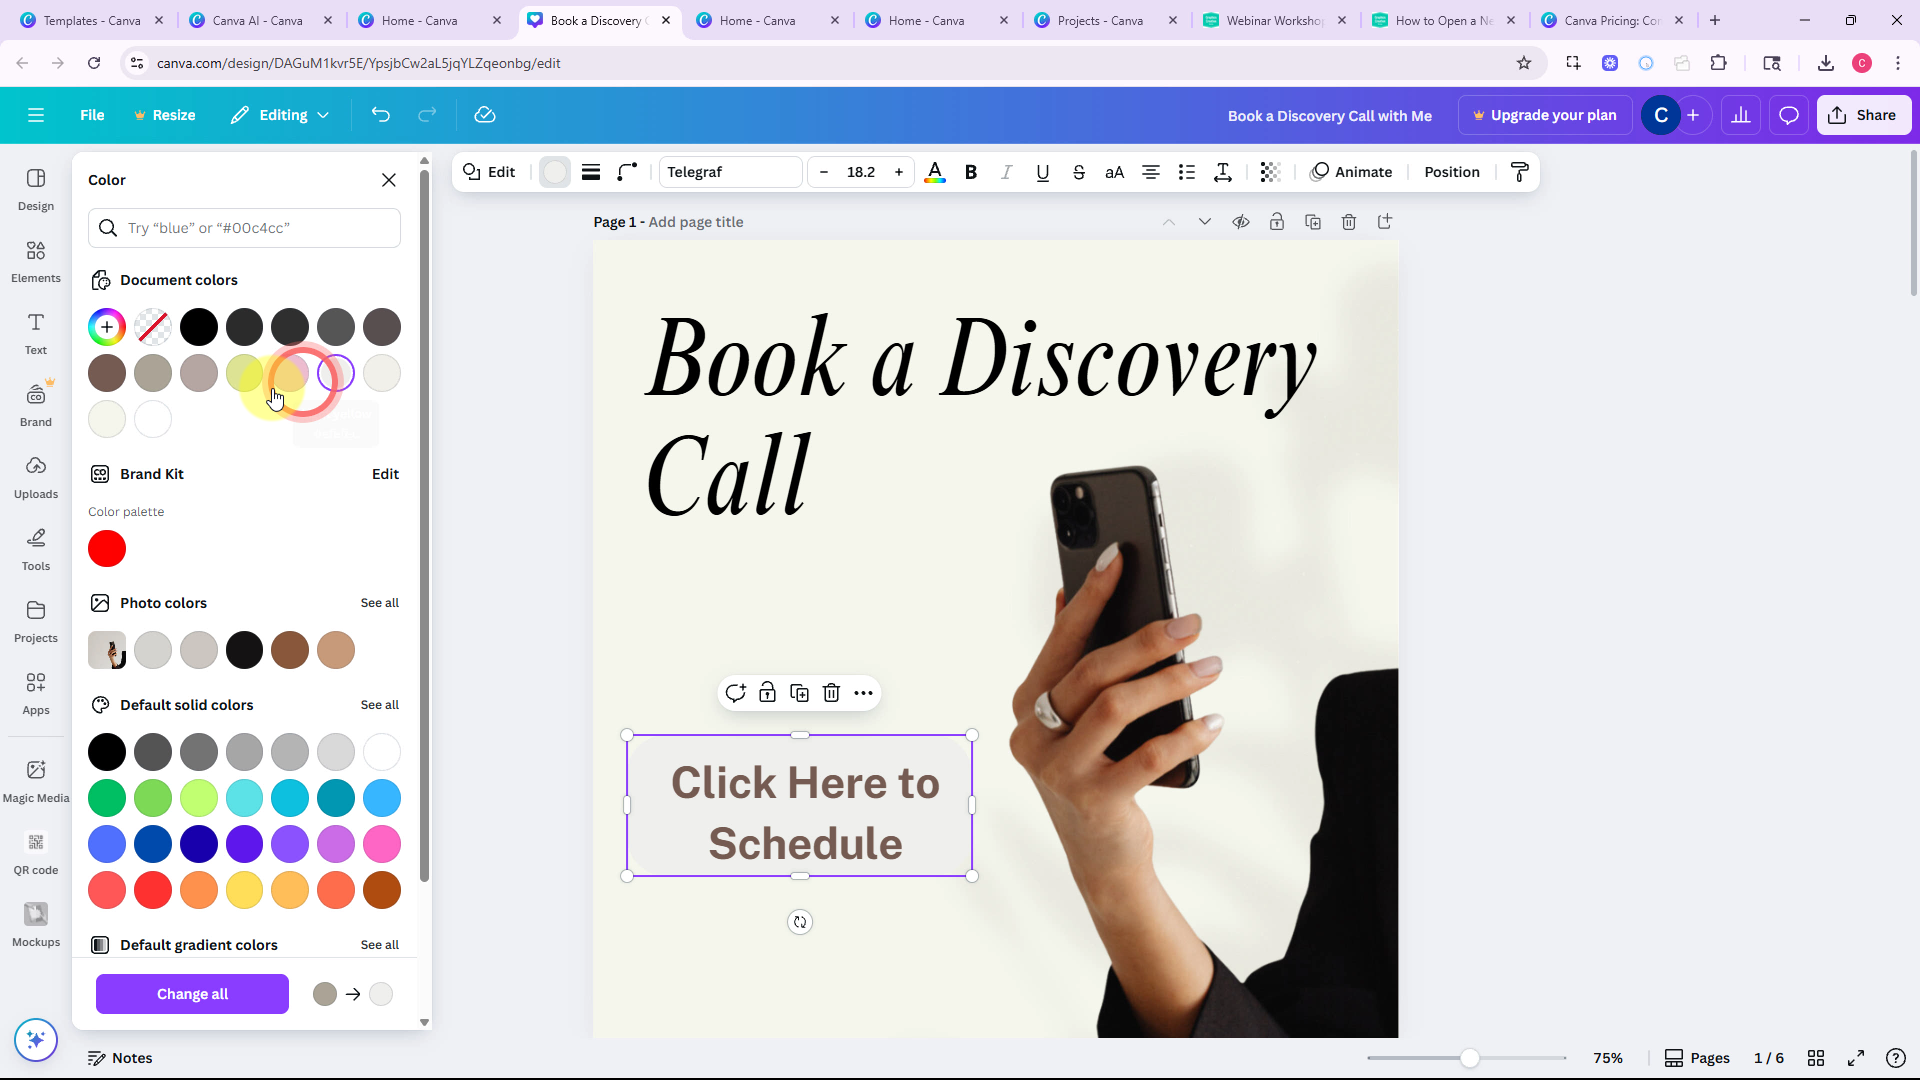Toggle uppercase text formatting
Image resolution: width=1920 pixels, height=1080 pixels.
coord(1115,172)
